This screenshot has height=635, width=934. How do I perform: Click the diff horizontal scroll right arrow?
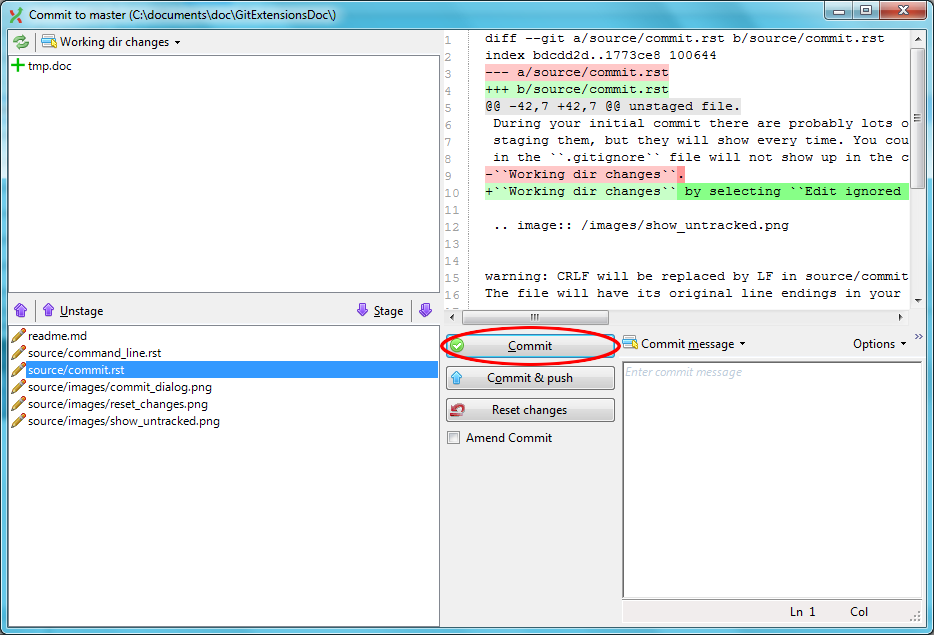tap(900, 318)
